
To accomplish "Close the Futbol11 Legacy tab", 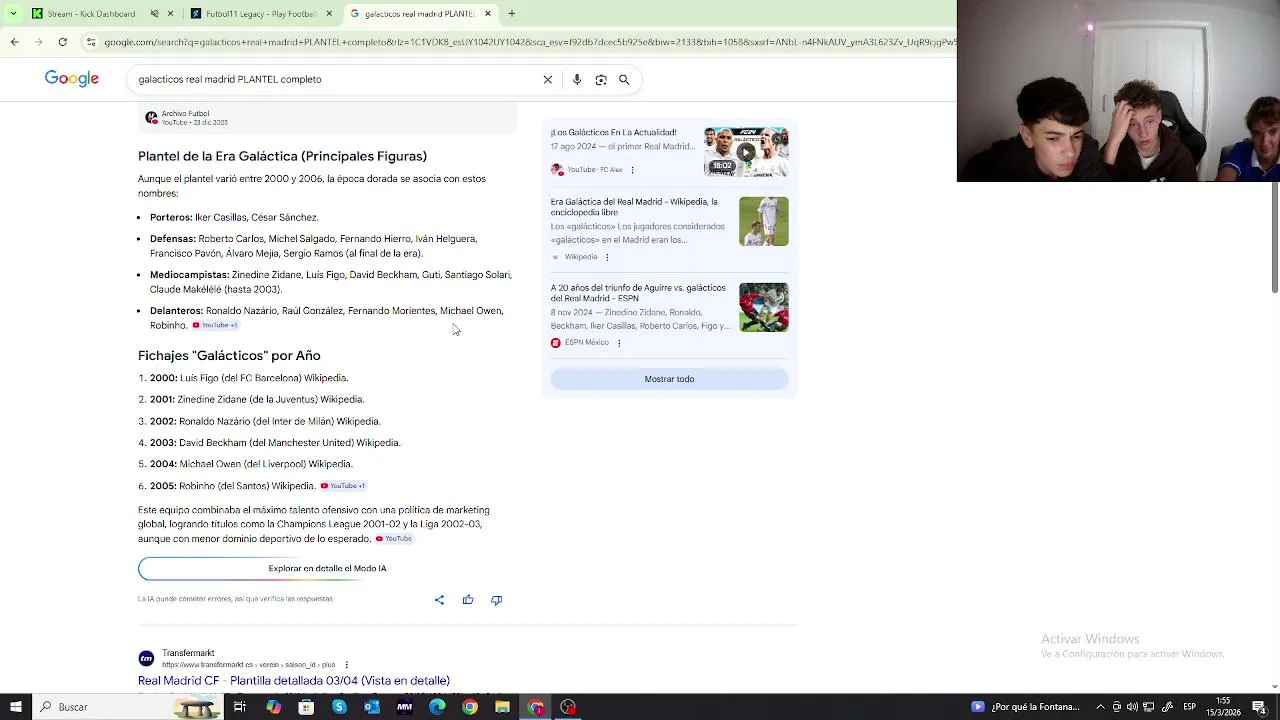I will [329, 14].
